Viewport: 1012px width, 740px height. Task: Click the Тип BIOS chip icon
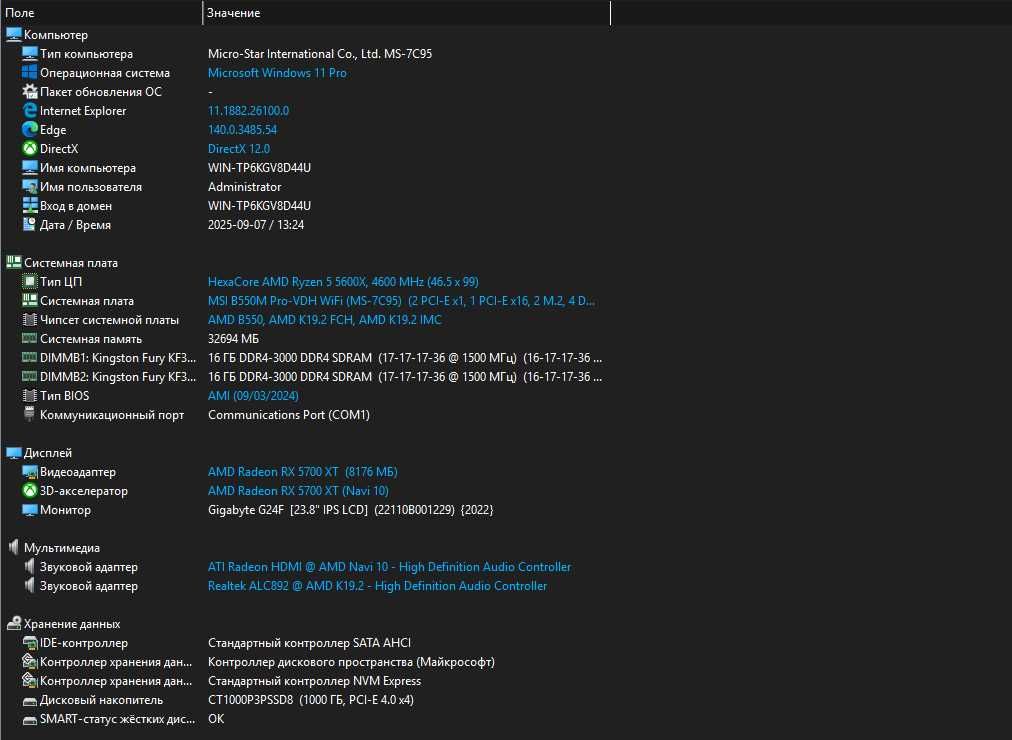[30, 395]
